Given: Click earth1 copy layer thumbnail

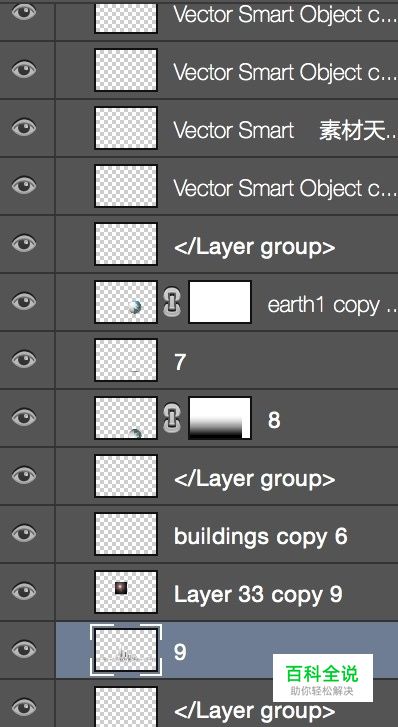Looking at the screenshot, I should point(126,302).
